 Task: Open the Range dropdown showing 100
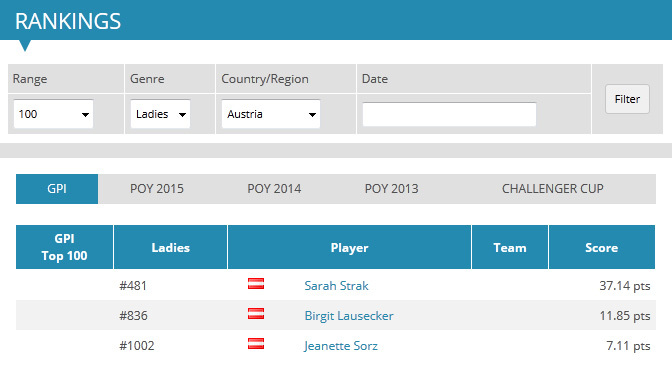coord(54,114)
